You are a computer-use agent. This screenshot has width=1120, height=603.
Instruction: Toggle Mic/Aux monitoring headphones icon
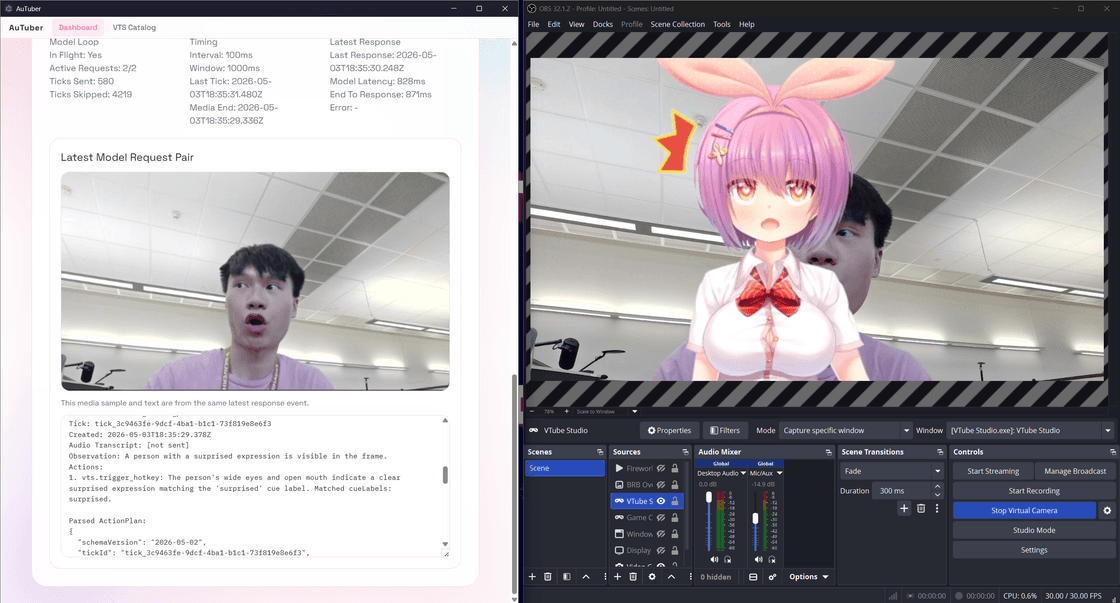pyautogui.click(x=771, y=559)
